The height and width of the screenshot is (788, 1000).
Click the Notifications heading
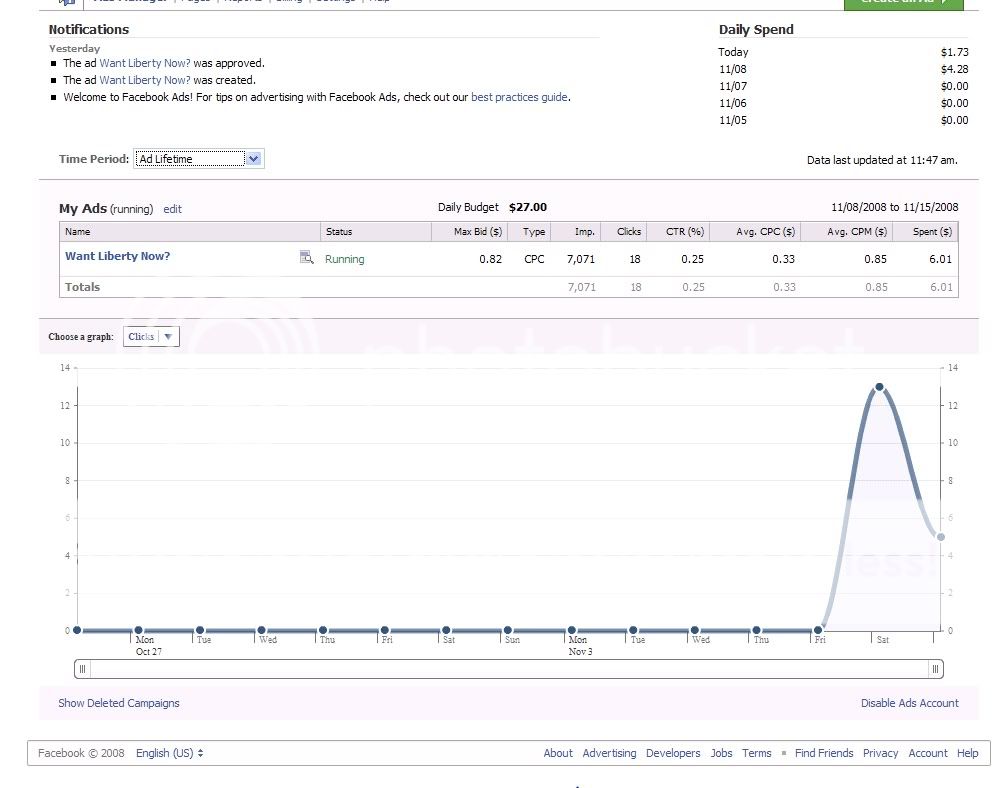point(89,29)
